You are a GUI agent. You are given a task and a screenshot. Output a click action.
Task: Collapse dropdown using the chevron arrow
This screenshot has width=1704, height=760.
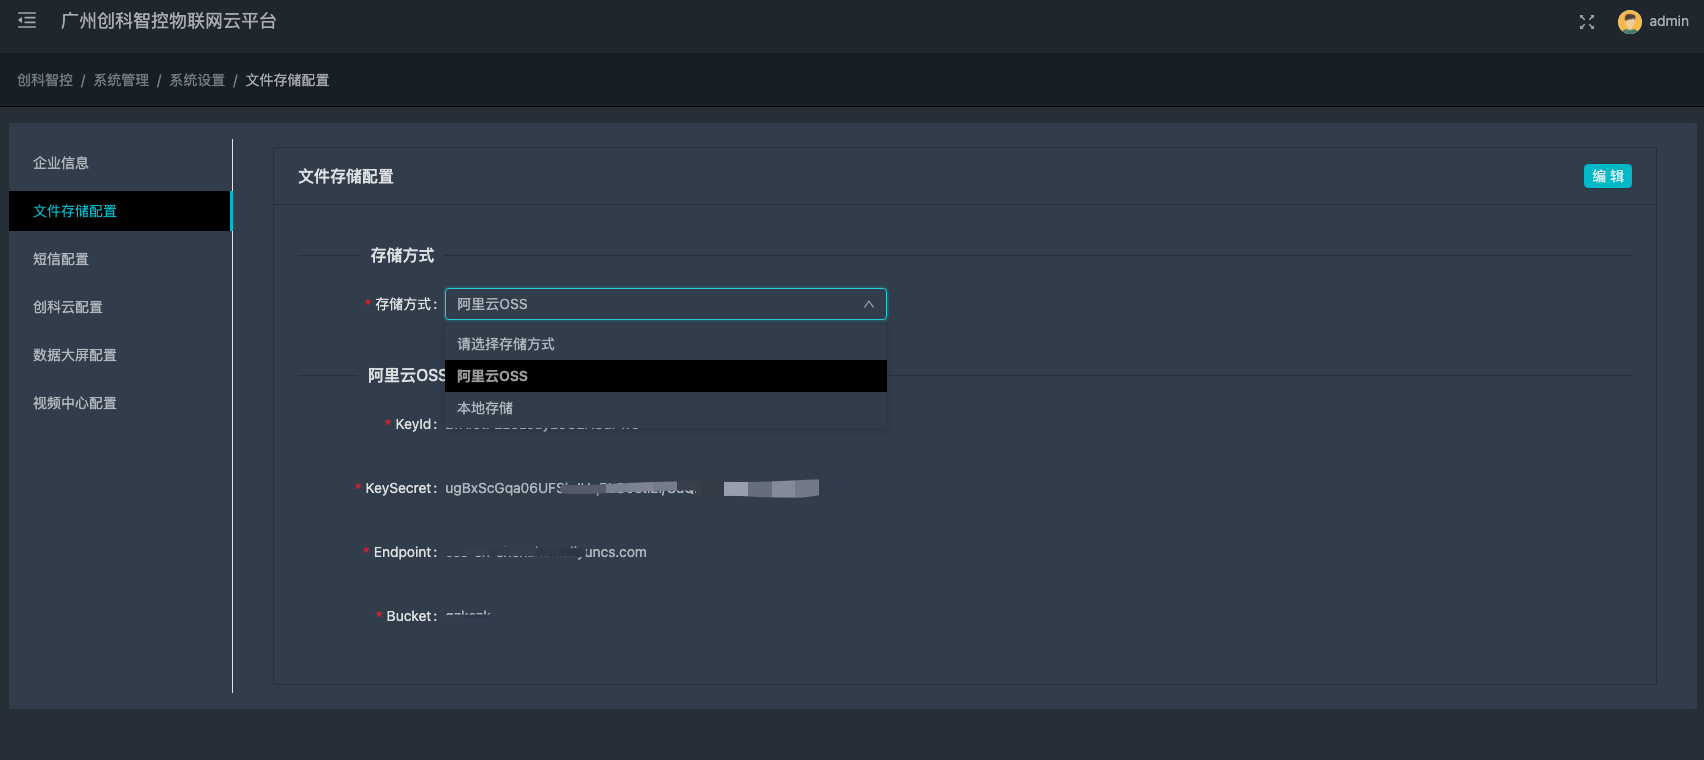pos(868,304)
